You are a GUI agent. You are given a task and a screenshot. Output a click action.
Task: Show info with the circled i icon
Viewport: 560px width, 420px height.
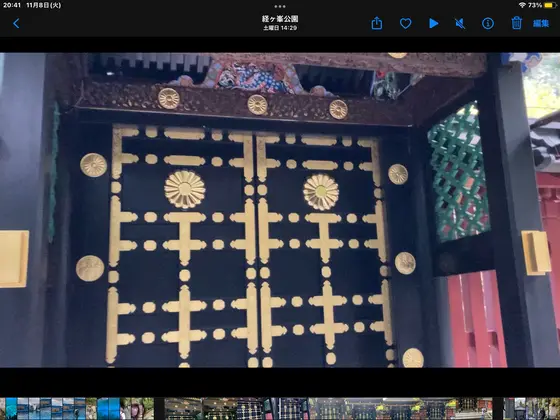click(488, 24)
